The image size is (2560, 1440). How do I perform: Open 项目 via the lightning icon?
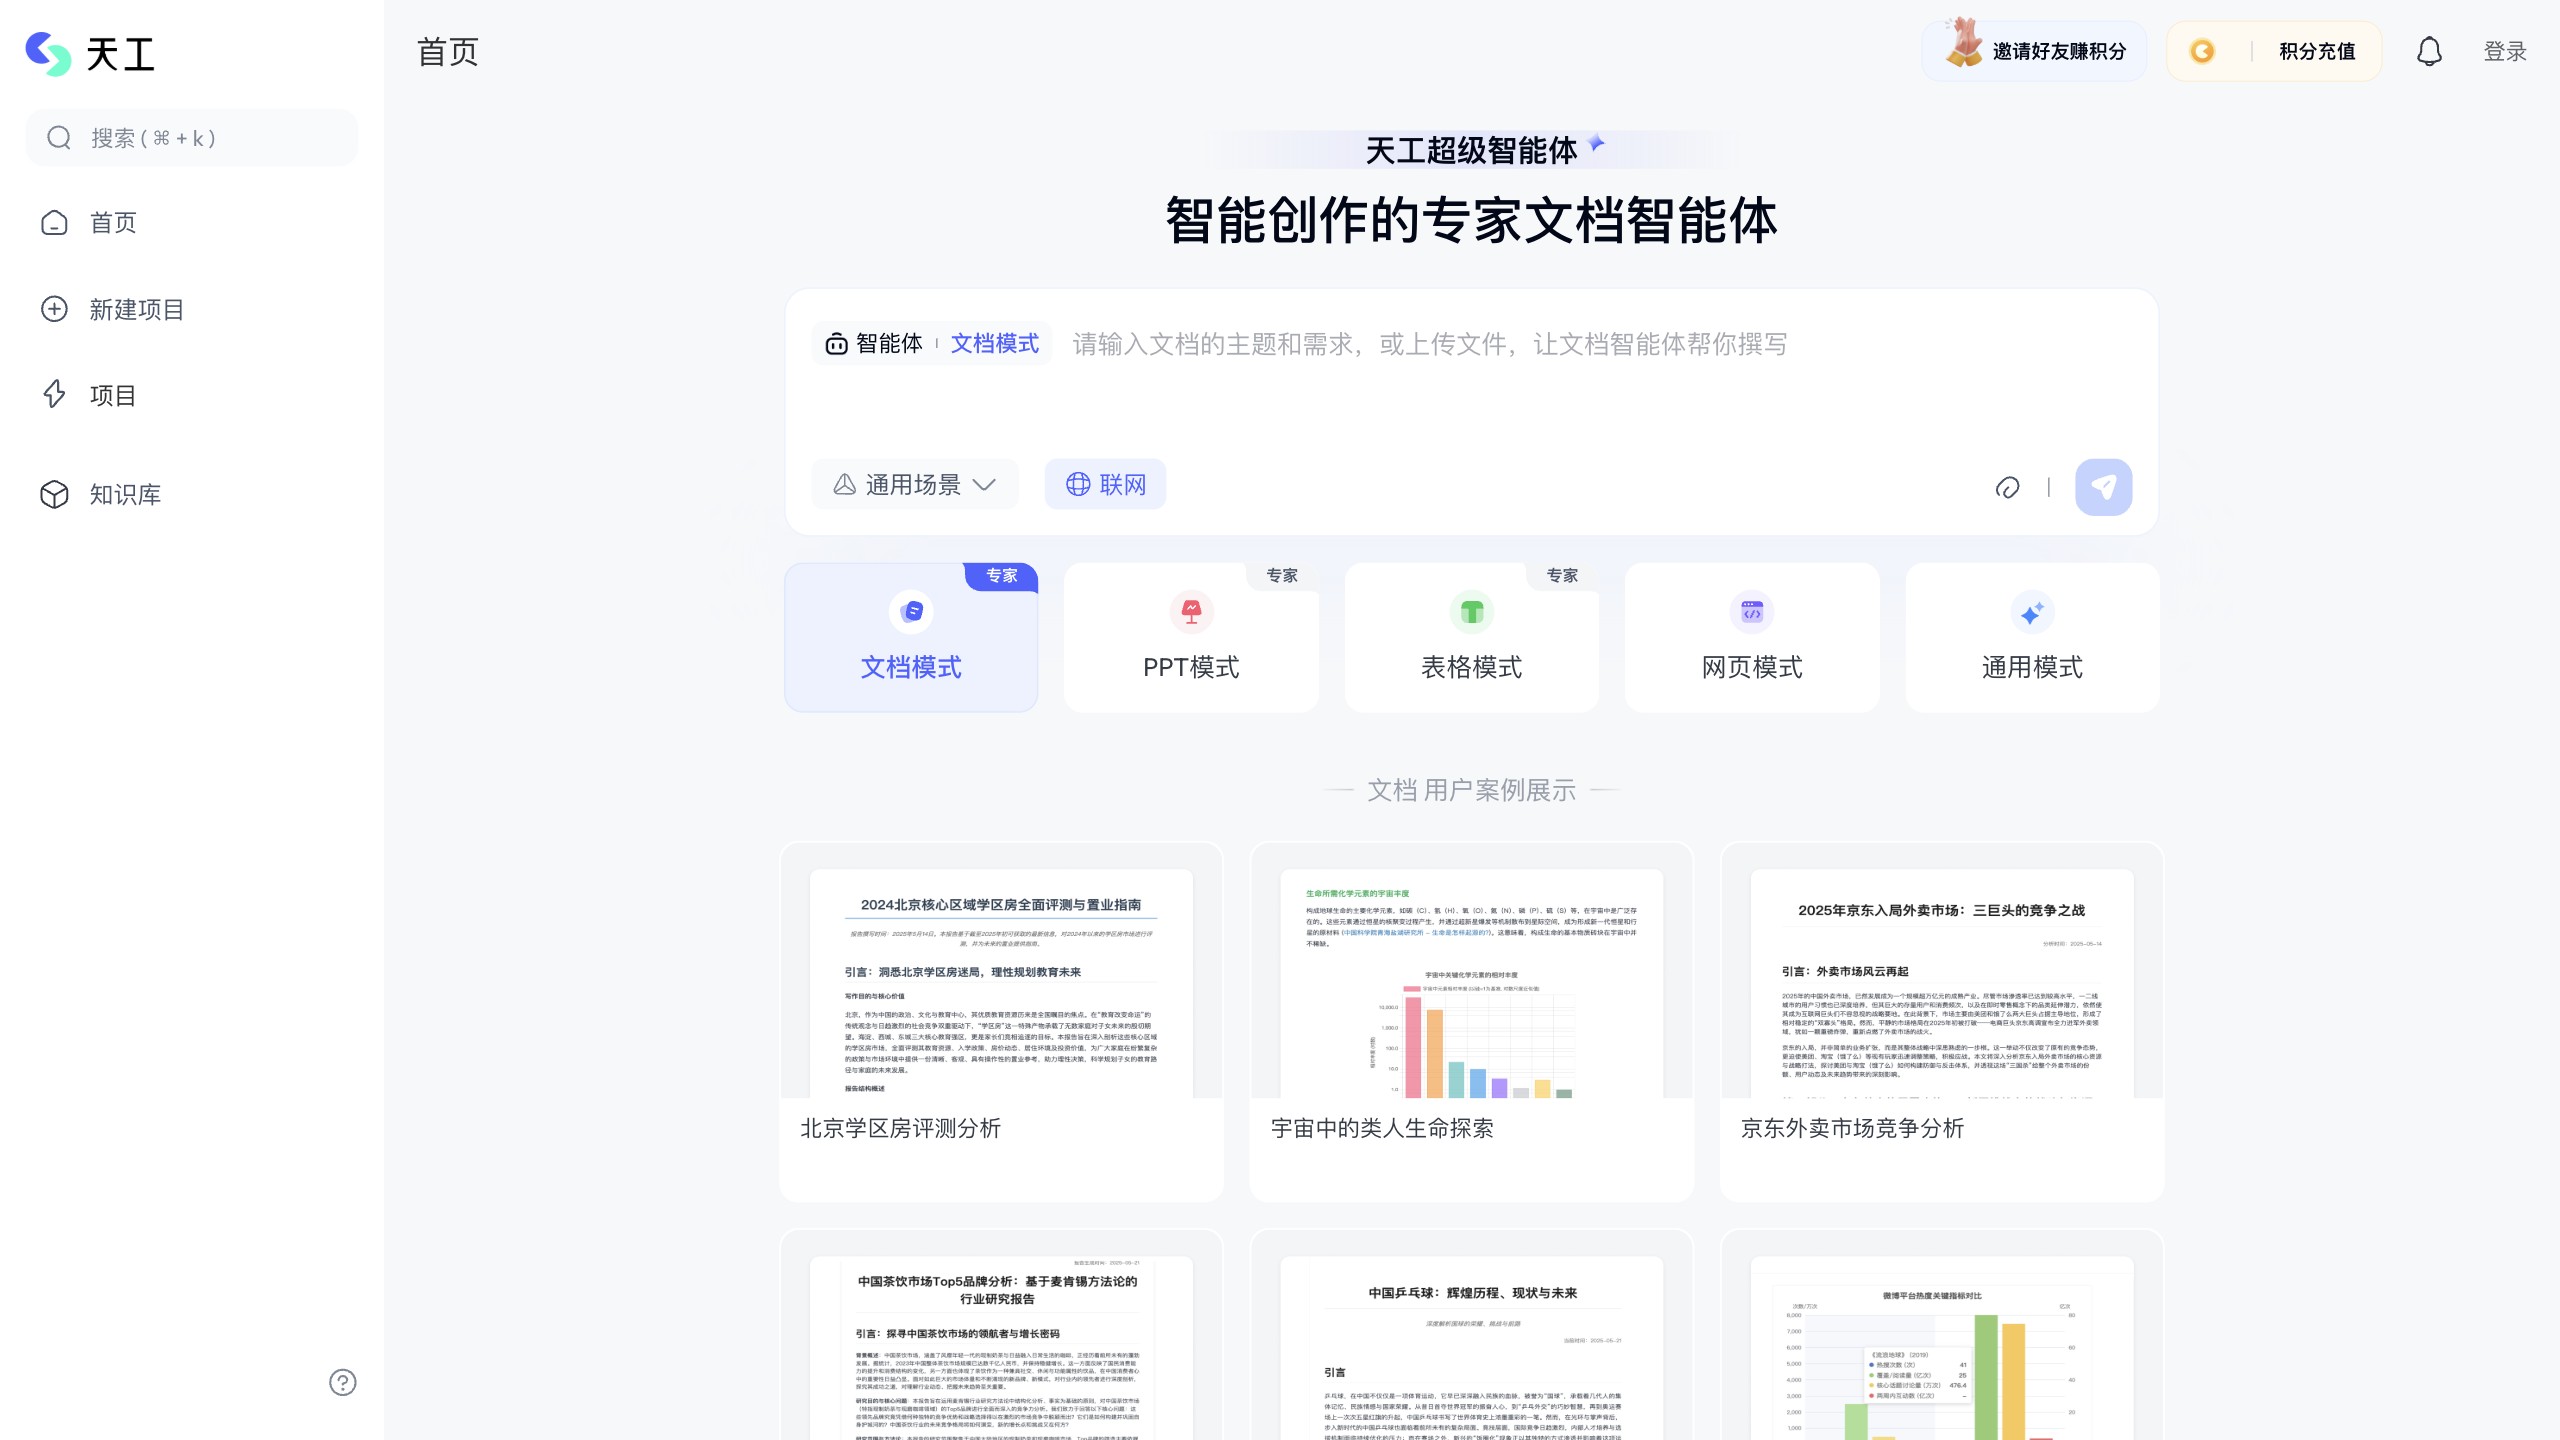[x=54, y=395]
